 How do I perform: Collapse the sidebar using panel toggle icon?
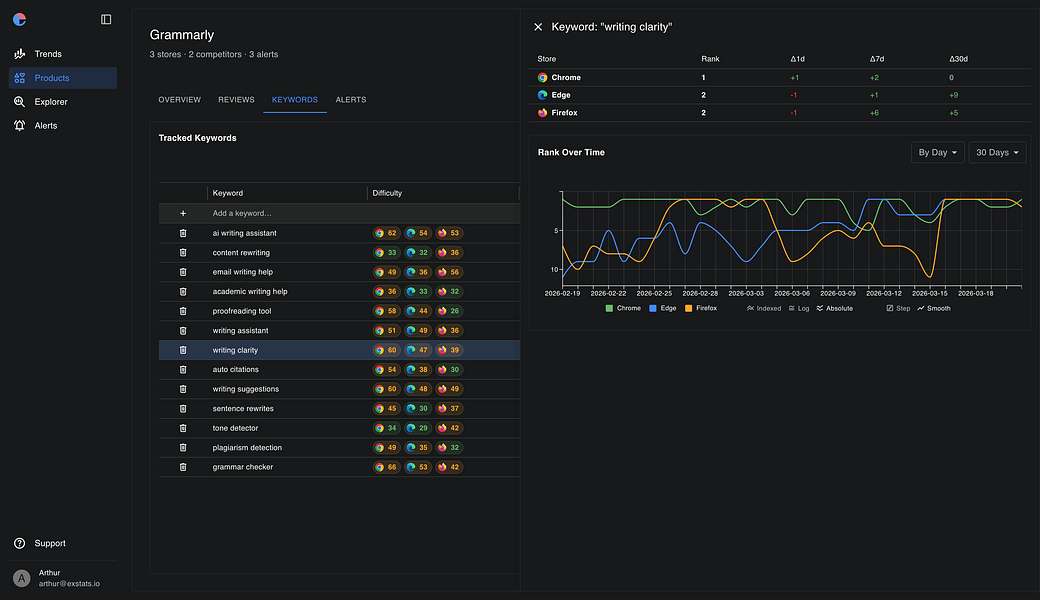click(106, 19)
